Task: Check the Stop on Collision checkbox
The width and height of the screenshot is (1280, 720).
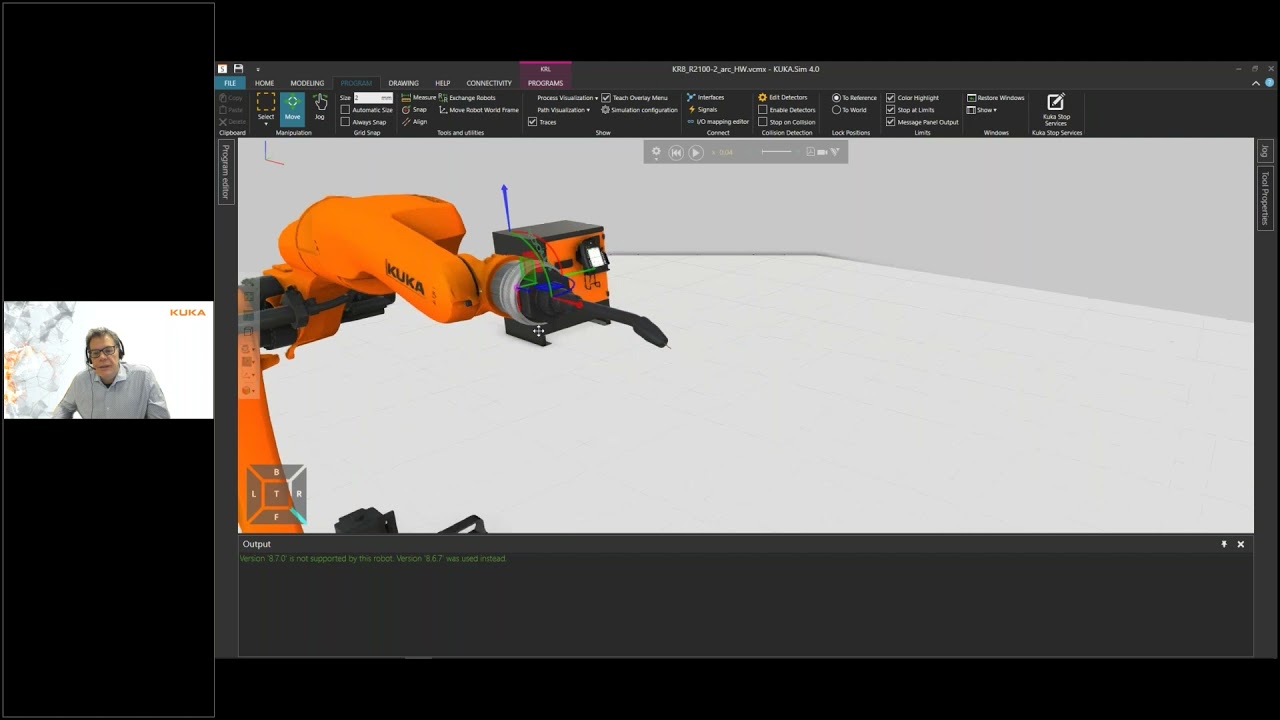Action: click(x=762, y=122)
